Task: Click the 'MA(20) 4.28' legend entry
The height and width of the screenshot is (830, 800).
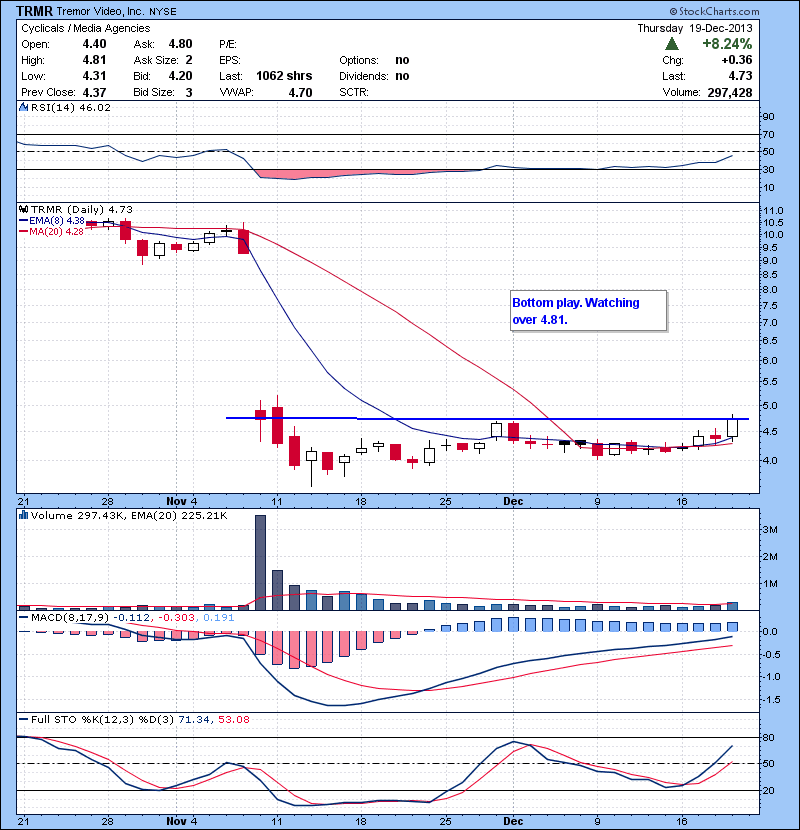Action: click(x=56, y=231)
